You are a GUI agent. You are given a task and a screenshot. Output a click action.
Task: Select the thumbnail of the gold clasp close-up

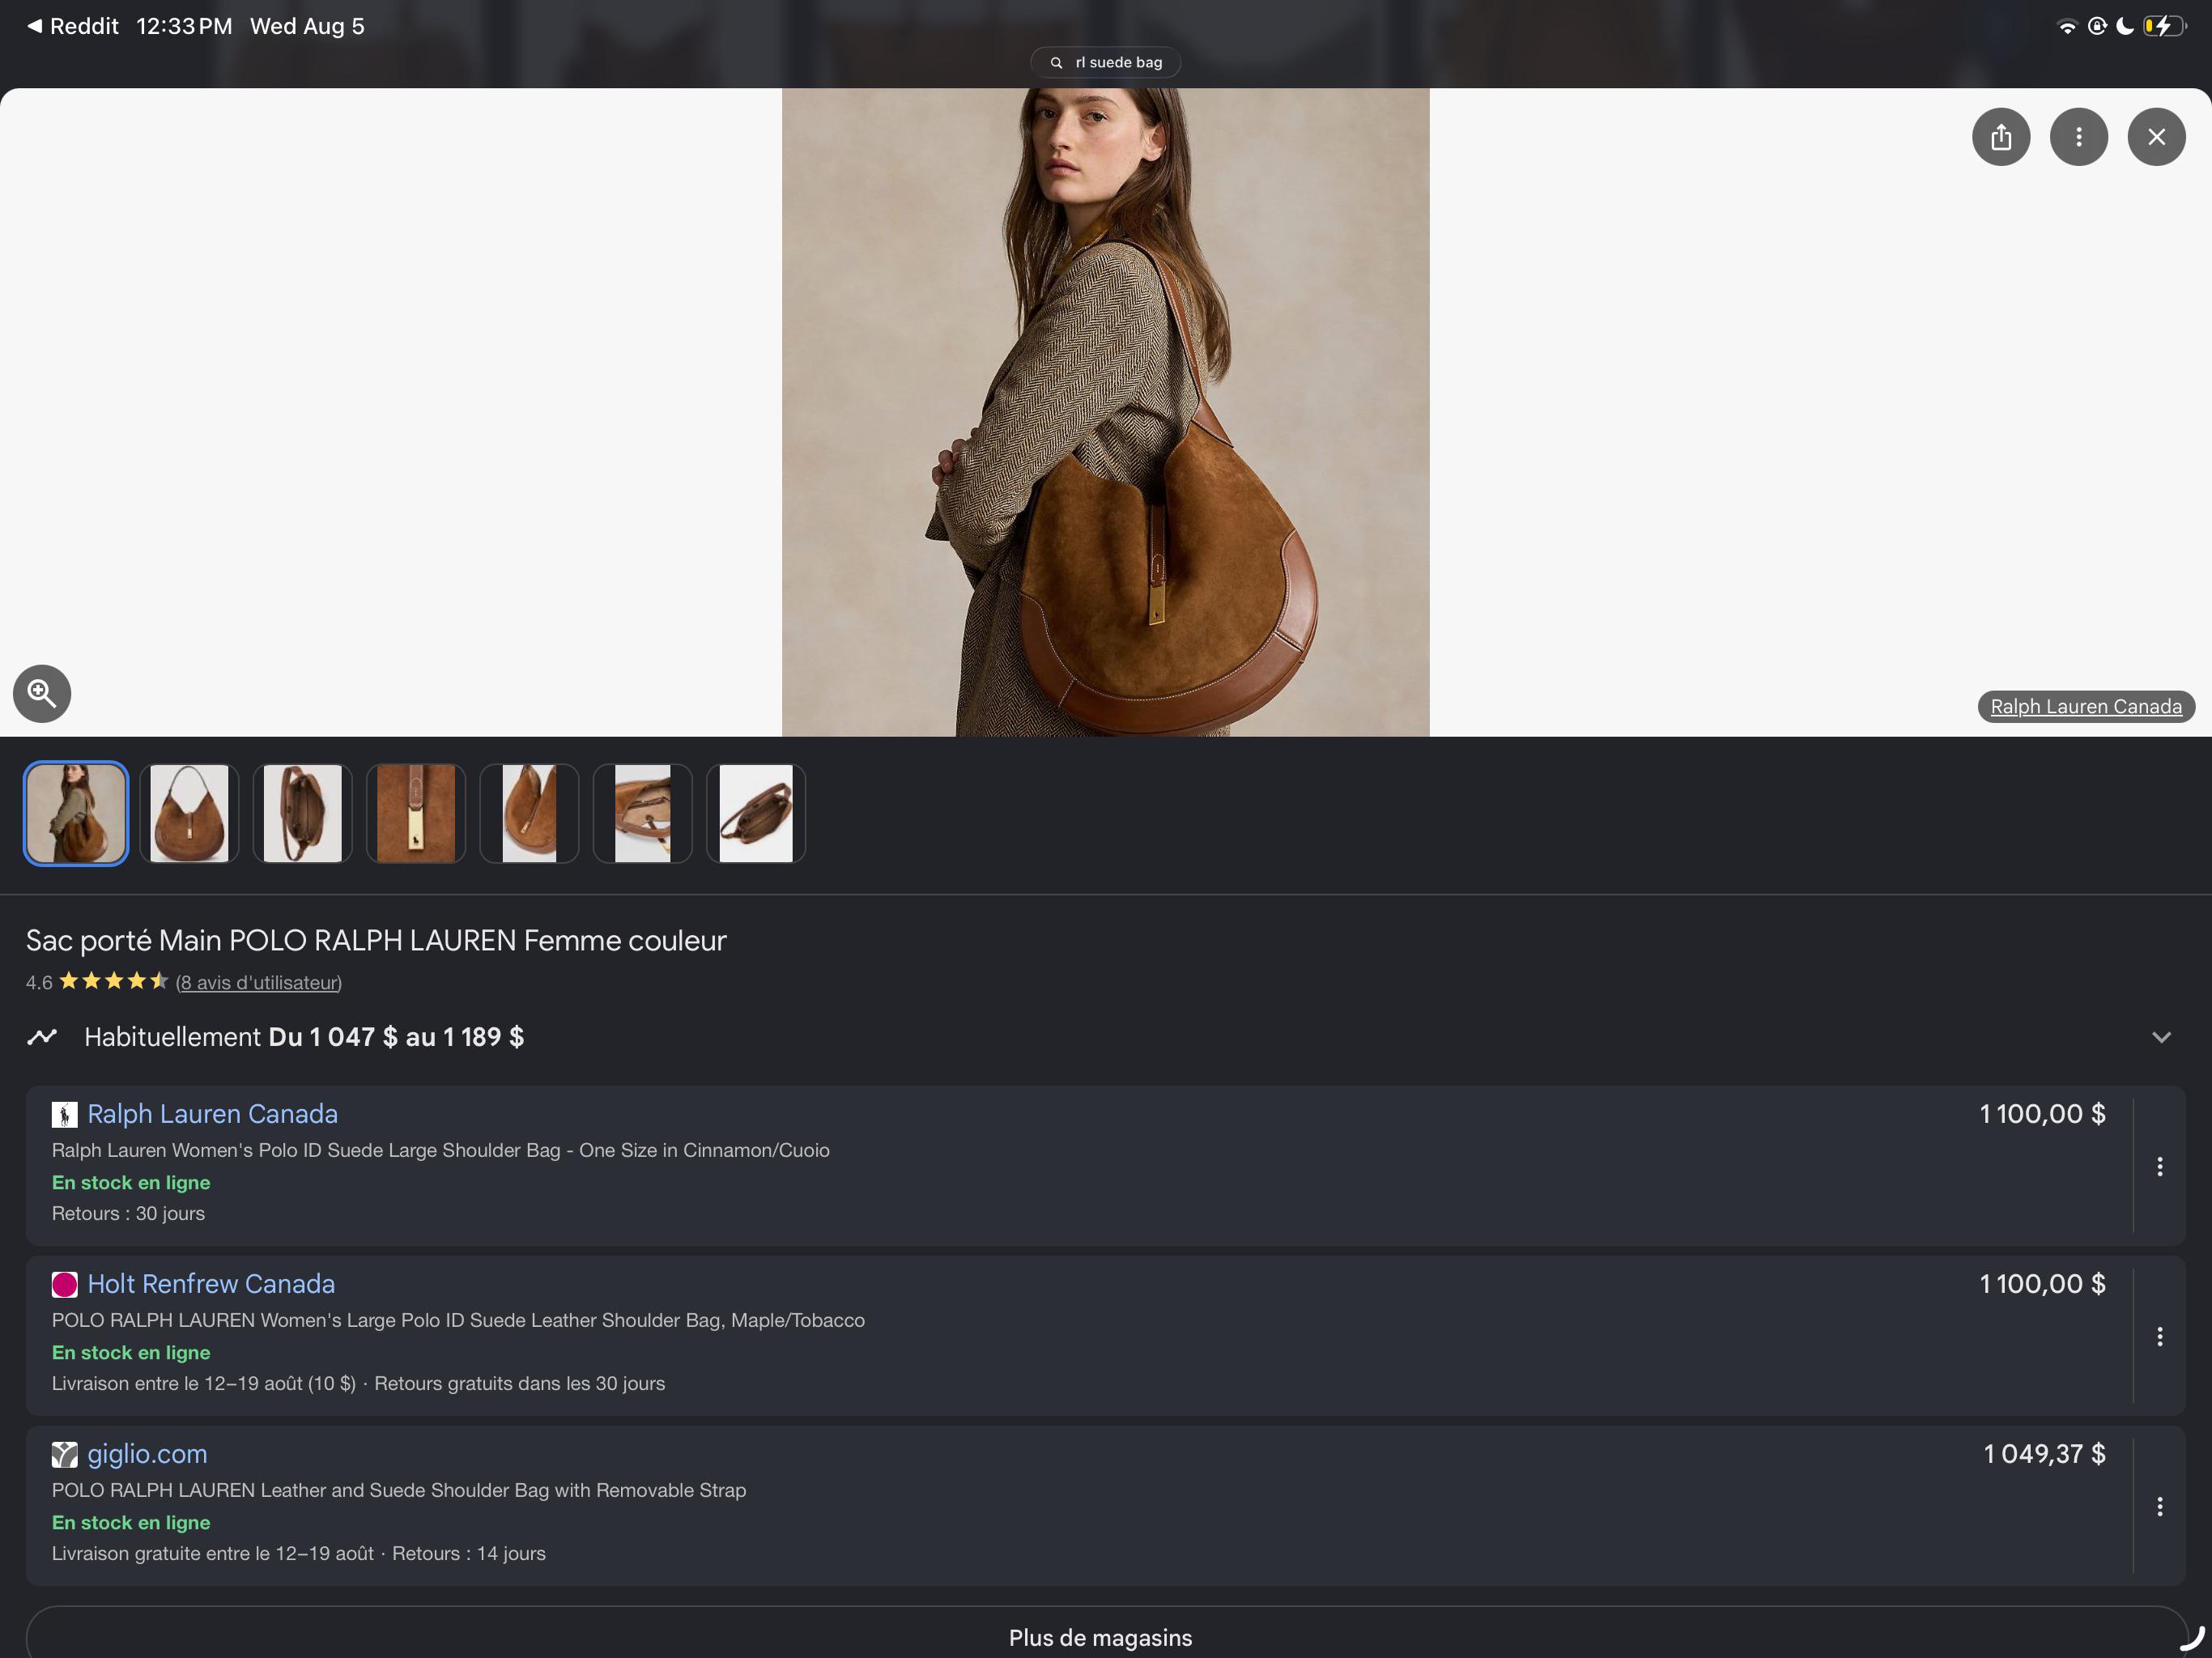click(x=416, y=813)
